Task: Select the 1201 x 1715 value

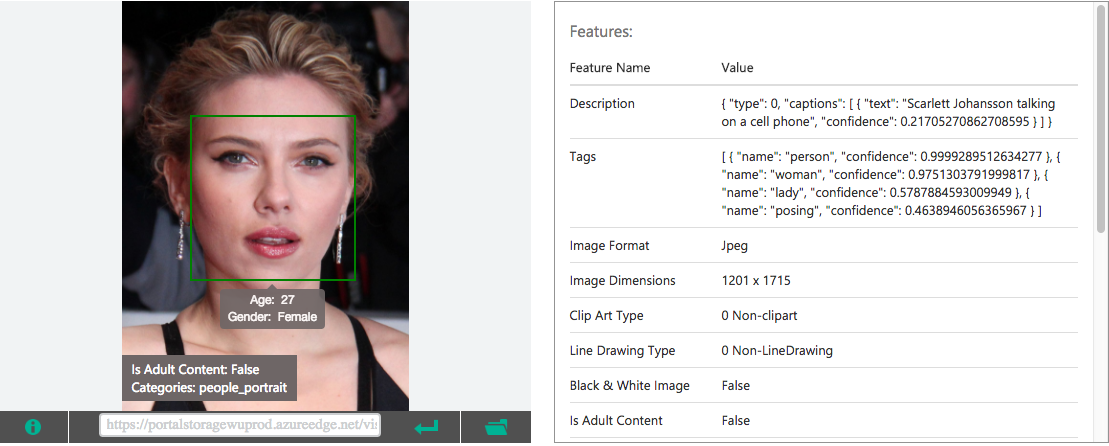Action: (755, 281)
